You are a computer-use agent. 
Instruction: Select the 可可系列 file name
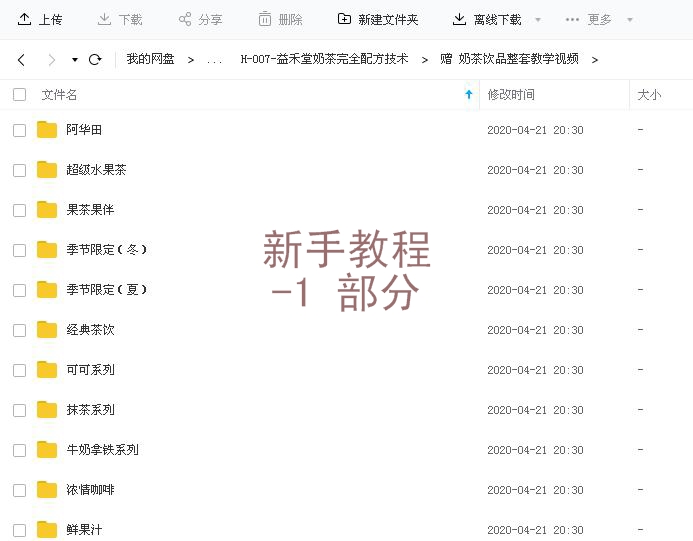(90, 370)
